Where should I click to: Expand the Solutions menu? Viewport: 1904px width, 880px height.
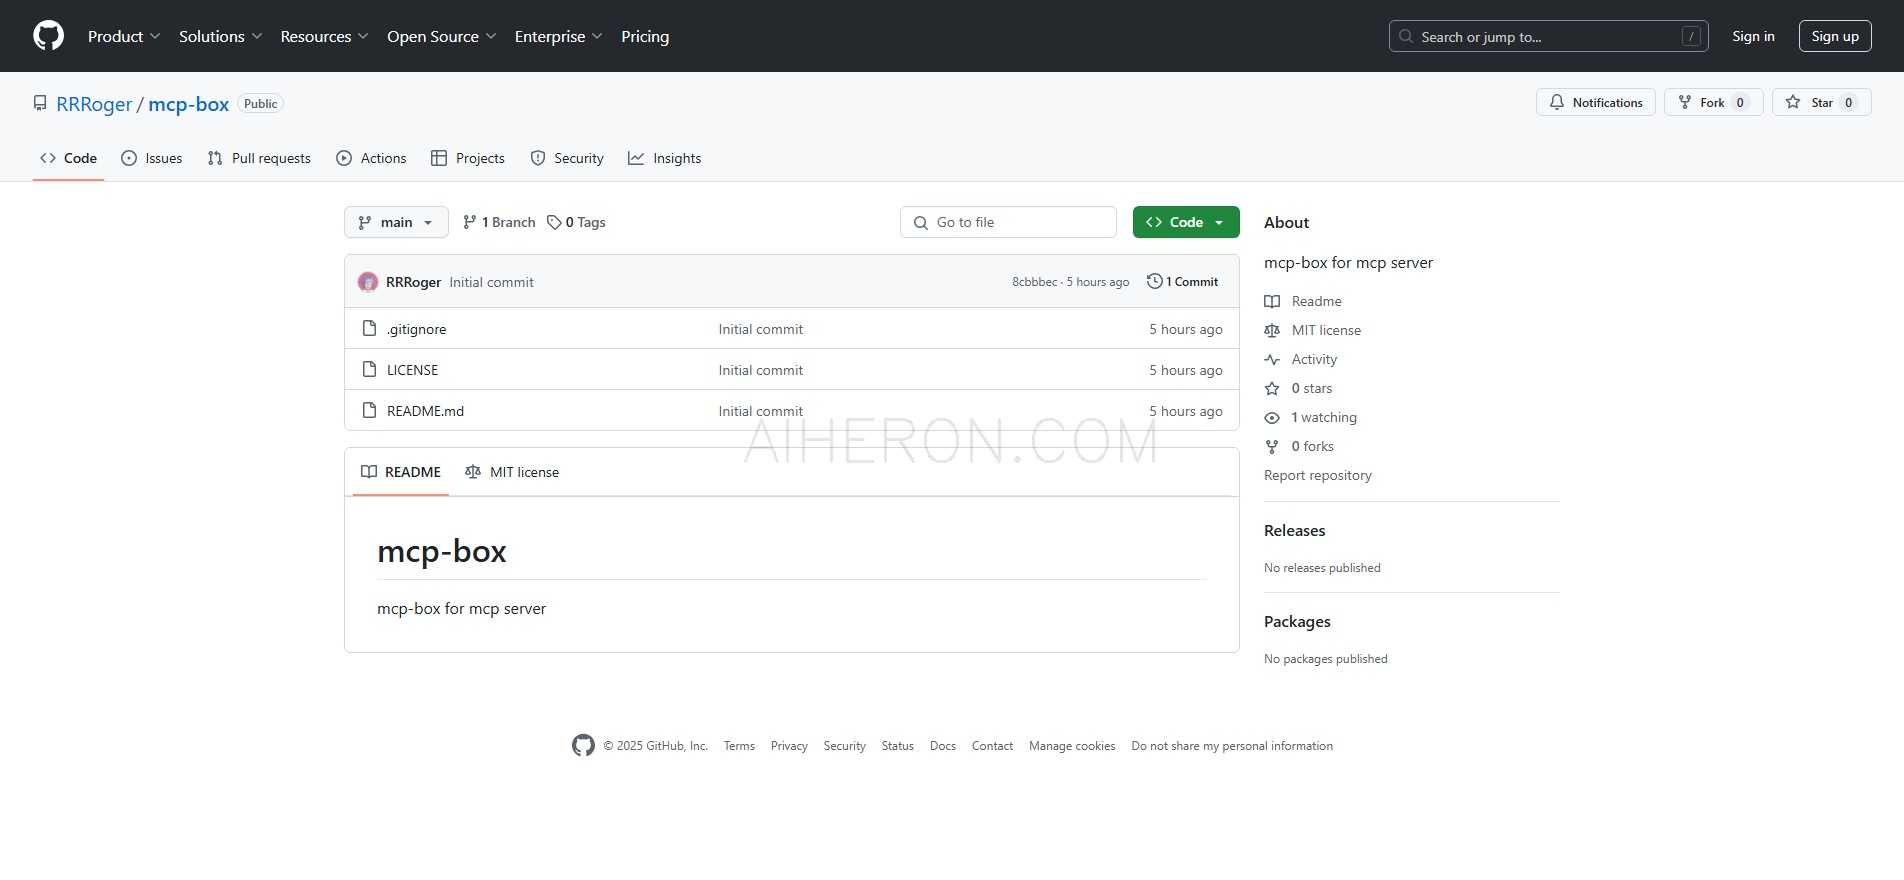tap(220, 36)
